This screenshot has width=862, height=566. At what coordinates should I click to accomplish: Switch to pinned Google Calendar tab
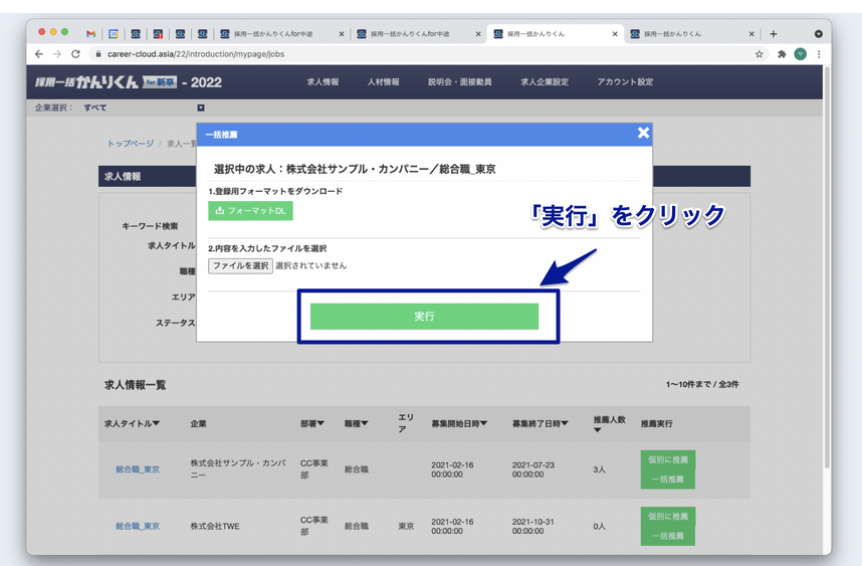coord(113,34)
